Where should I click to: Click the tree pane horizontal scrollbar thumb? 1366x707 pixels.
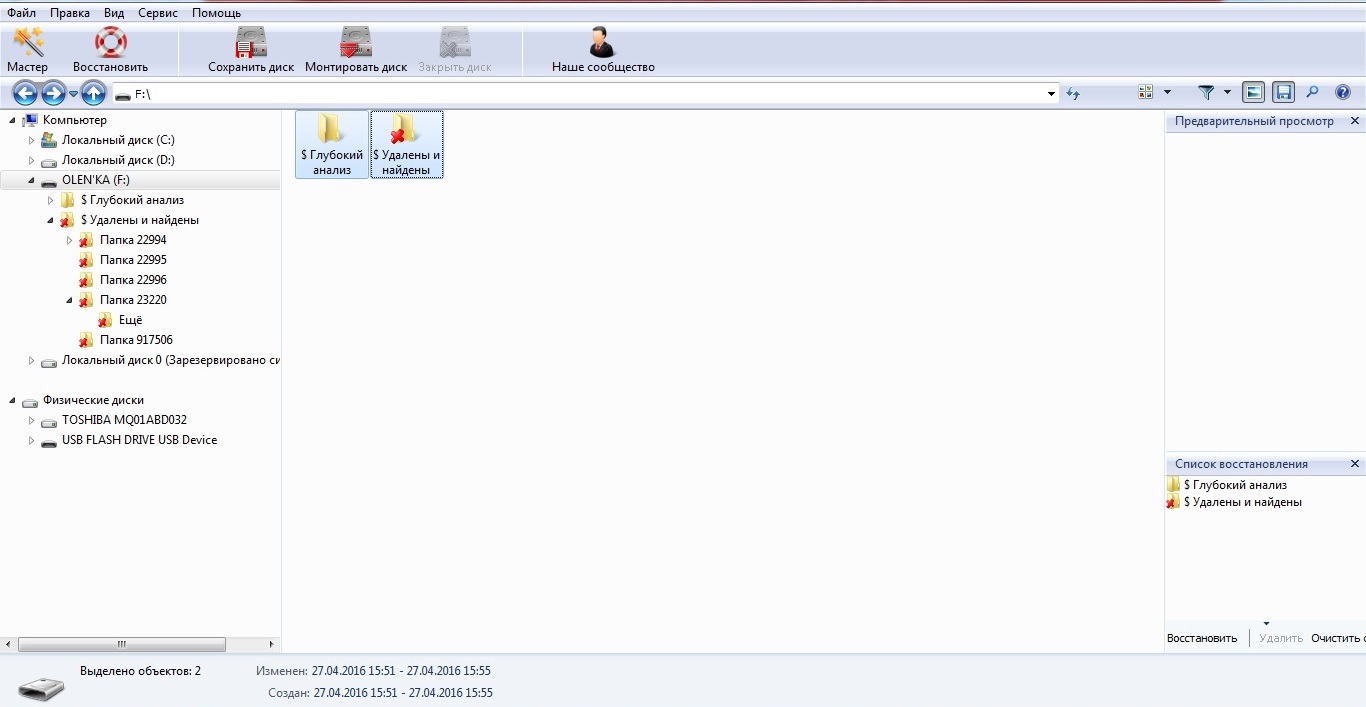(x=122, y=644)
